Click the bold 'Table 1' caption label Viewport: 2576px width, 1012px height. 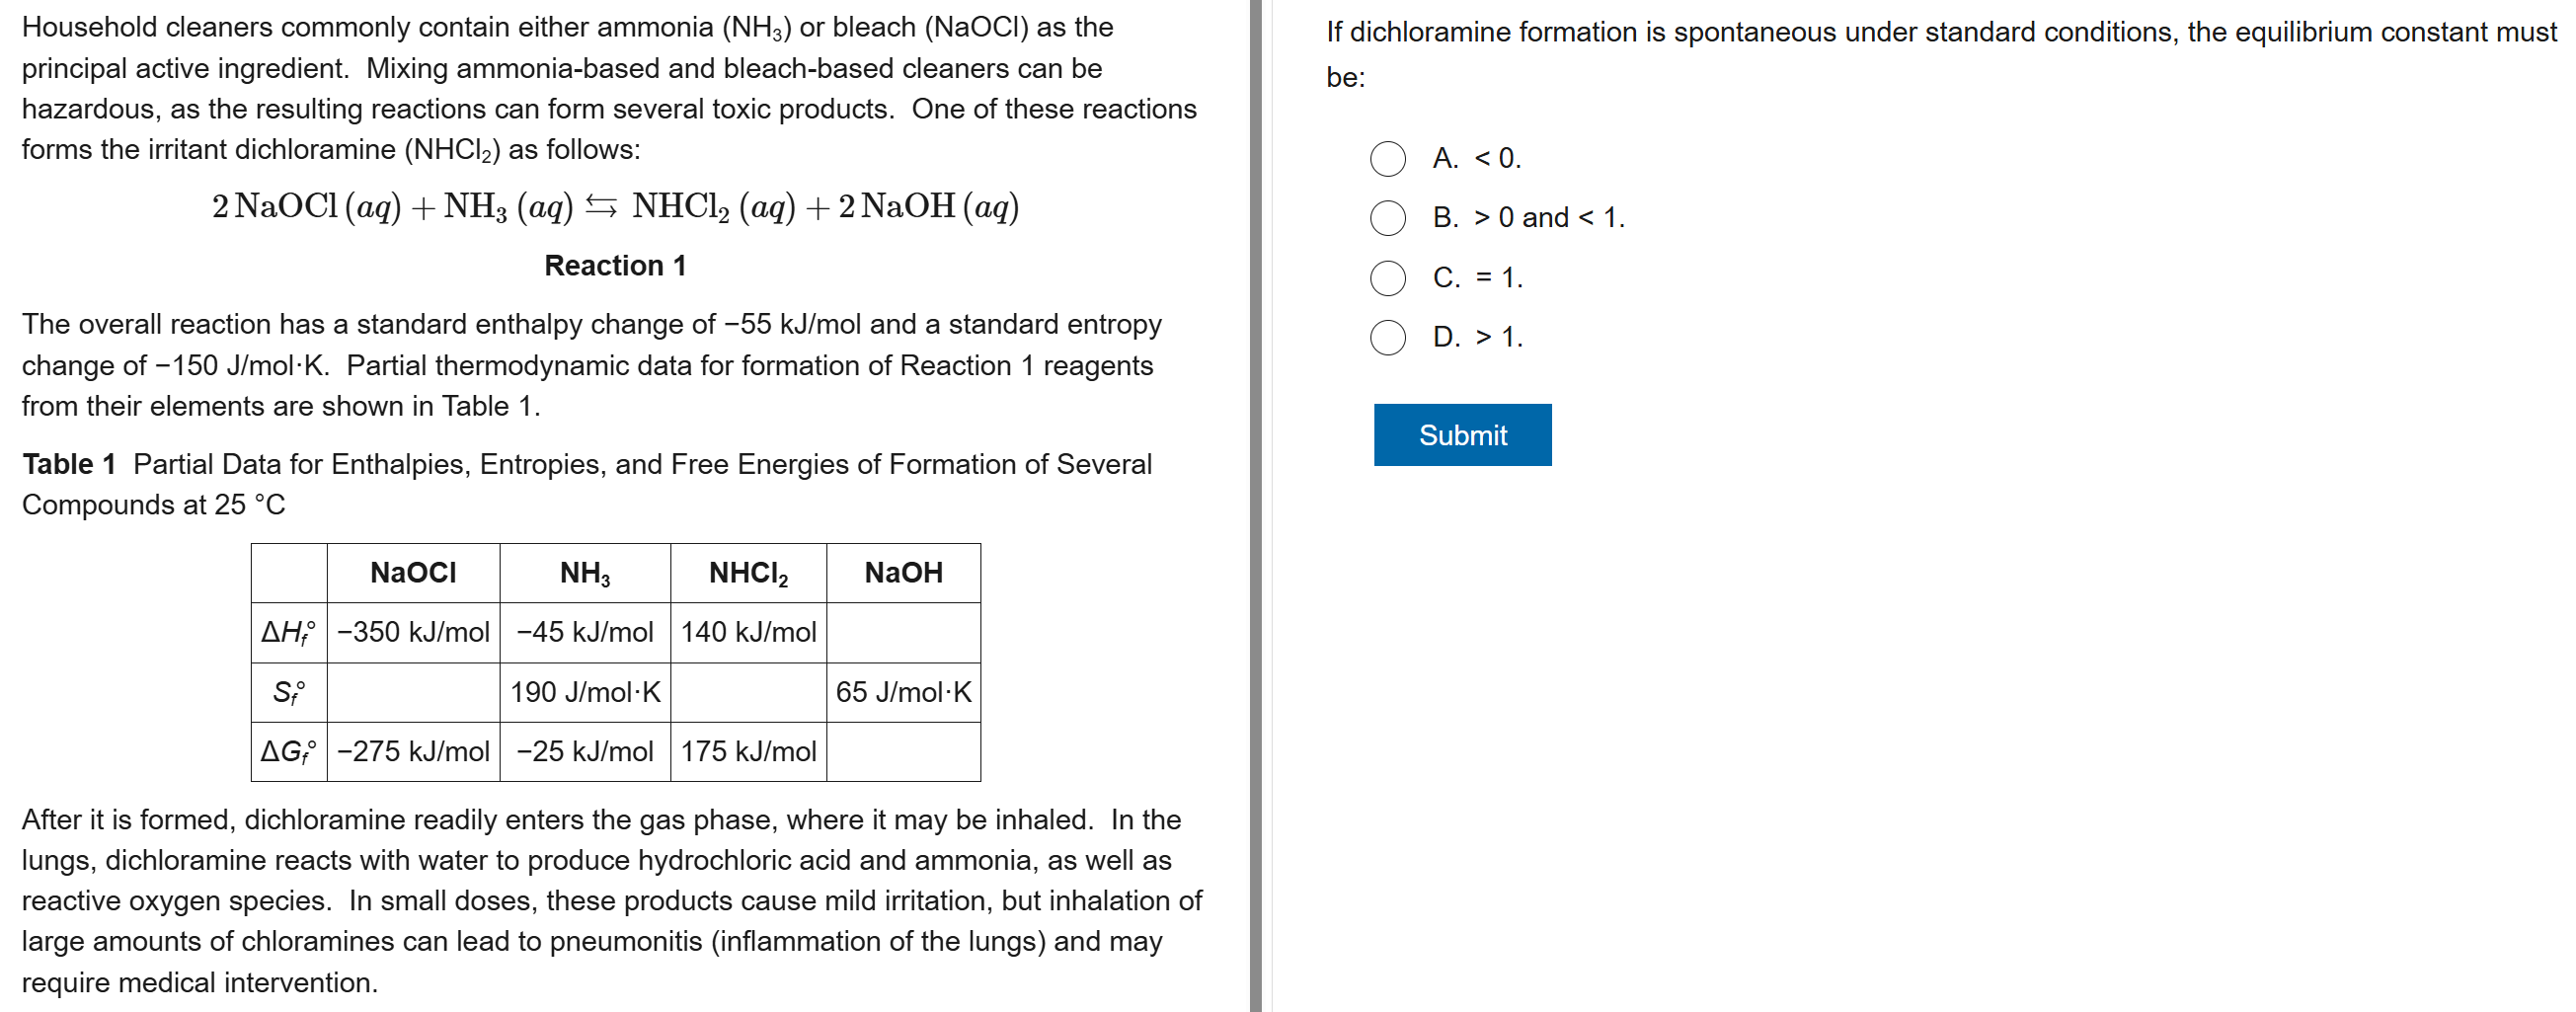point(69,464)
